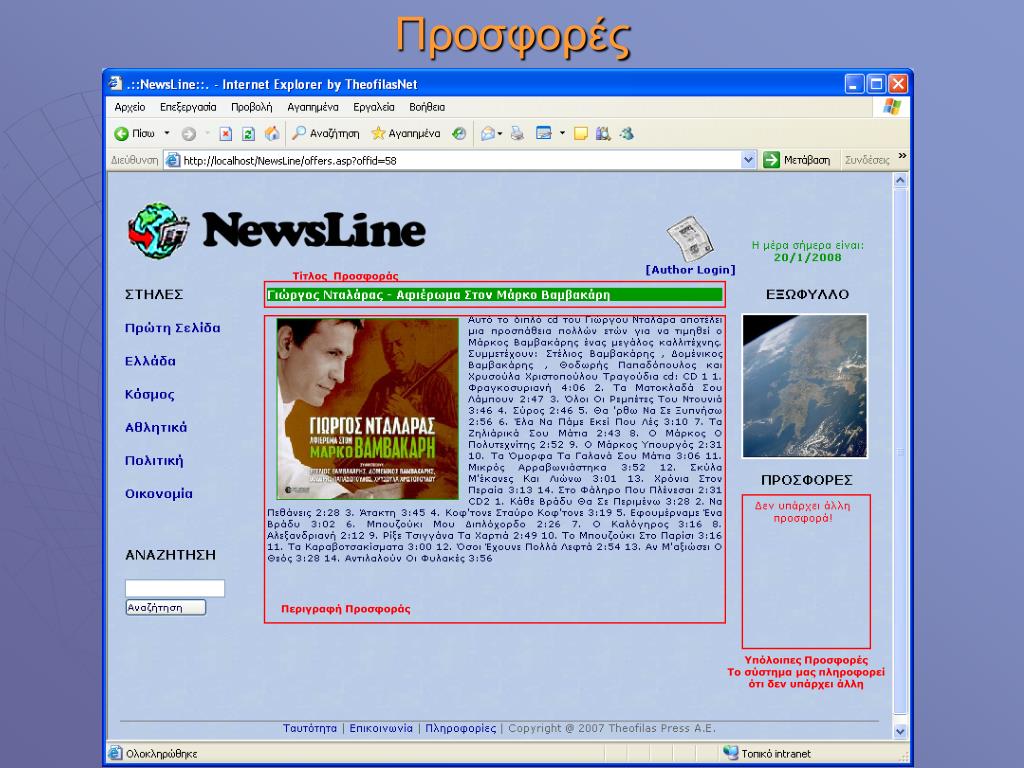
Task: Open the Αρχείο menu
Action: [130, 107]
